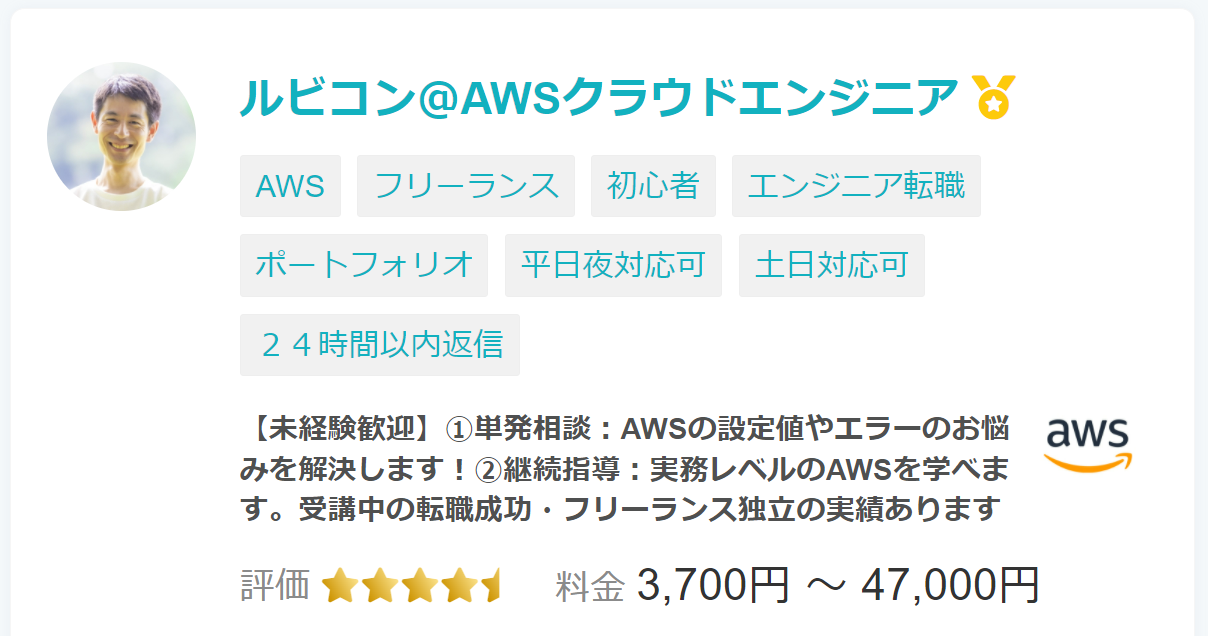Click the 3,700円 minimum price
The image size is (1208, 636).
coord(713,586)
